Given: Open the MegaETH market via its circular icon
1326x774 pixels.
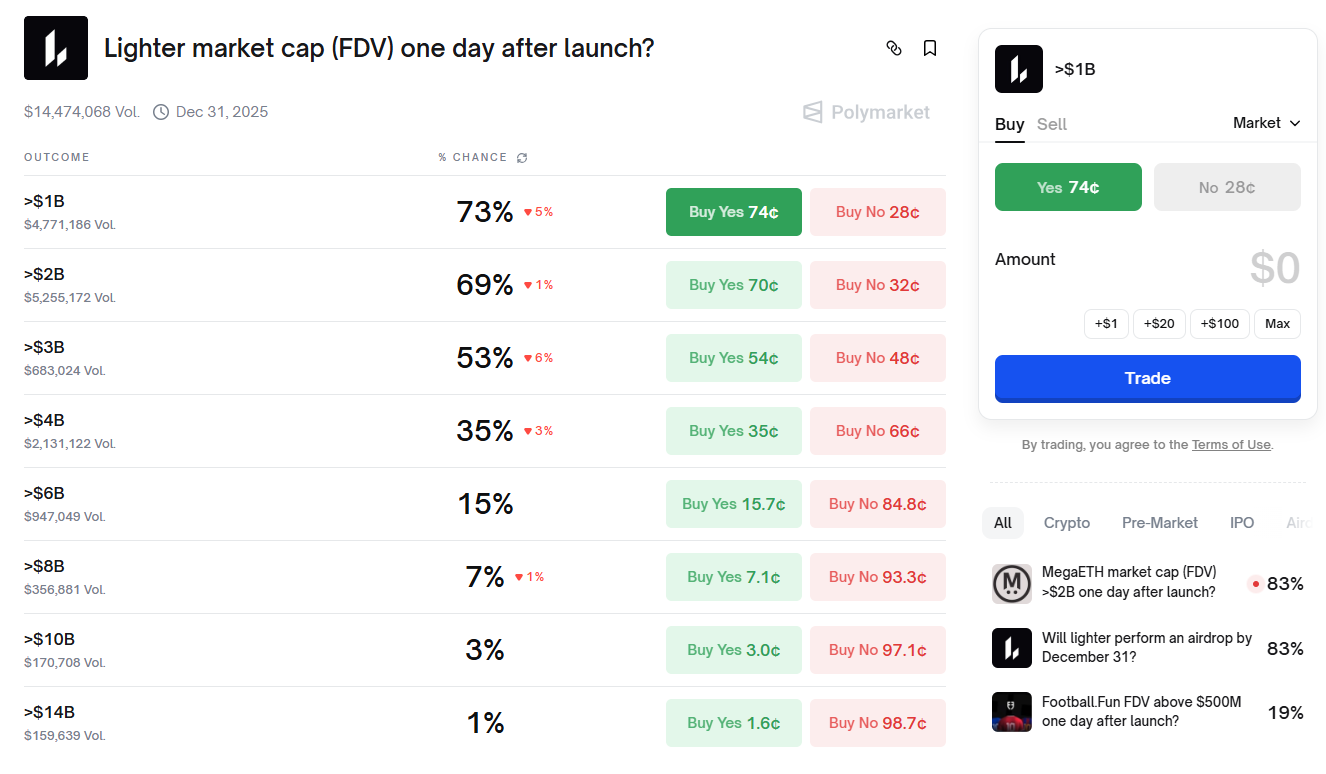Looking at the screenshot, I should point(1011,583).
